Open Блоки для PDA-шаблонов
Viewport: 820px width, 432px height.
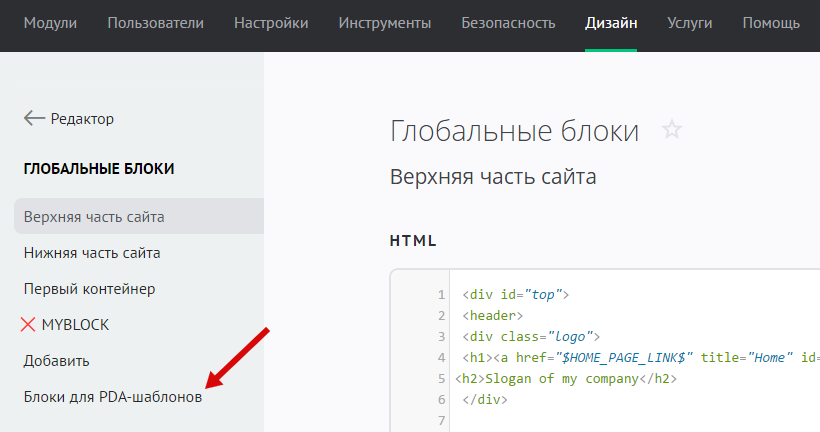click(112, 397)
